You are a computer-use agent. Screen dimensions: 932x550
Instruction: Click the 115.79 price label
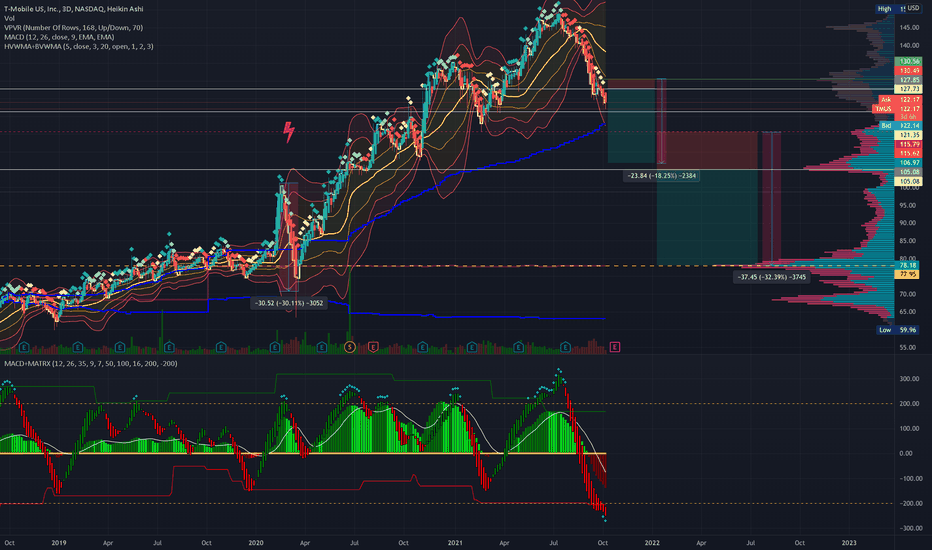(909, 144)
